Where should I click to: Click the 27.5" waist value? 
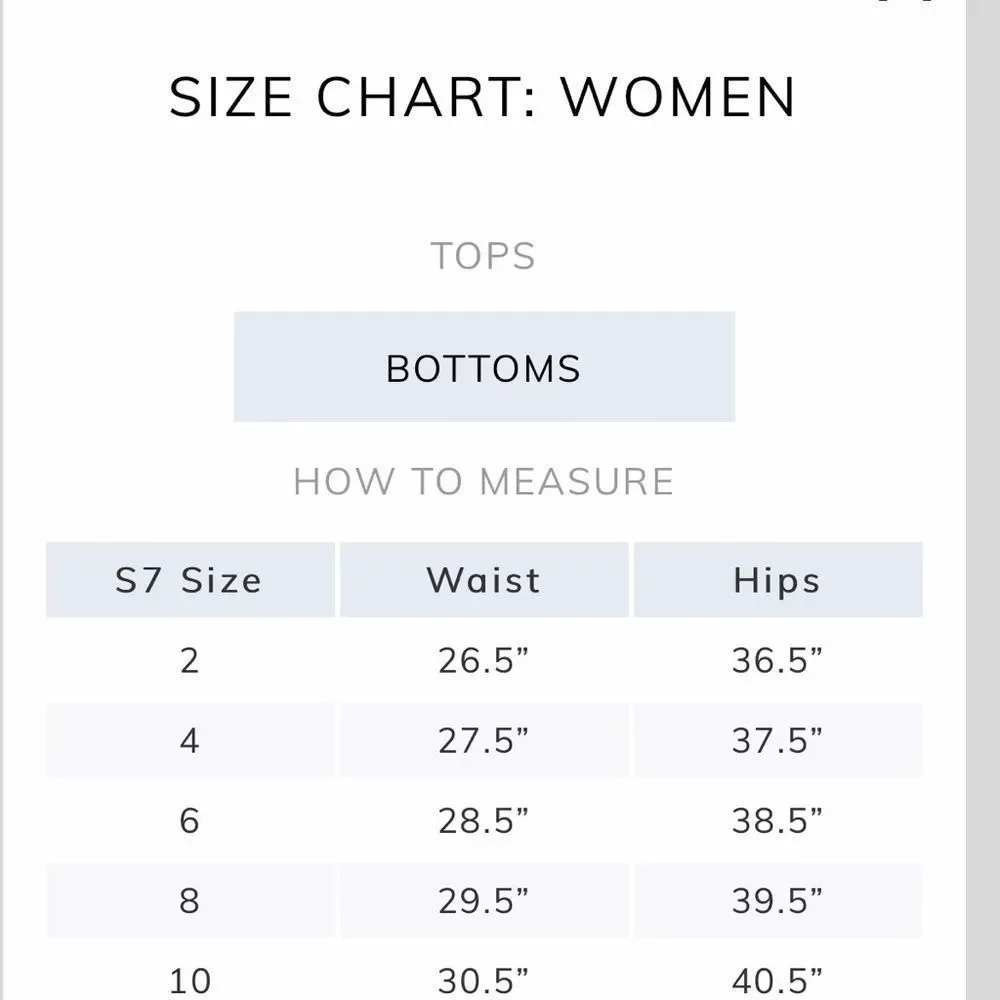(484, 741)
